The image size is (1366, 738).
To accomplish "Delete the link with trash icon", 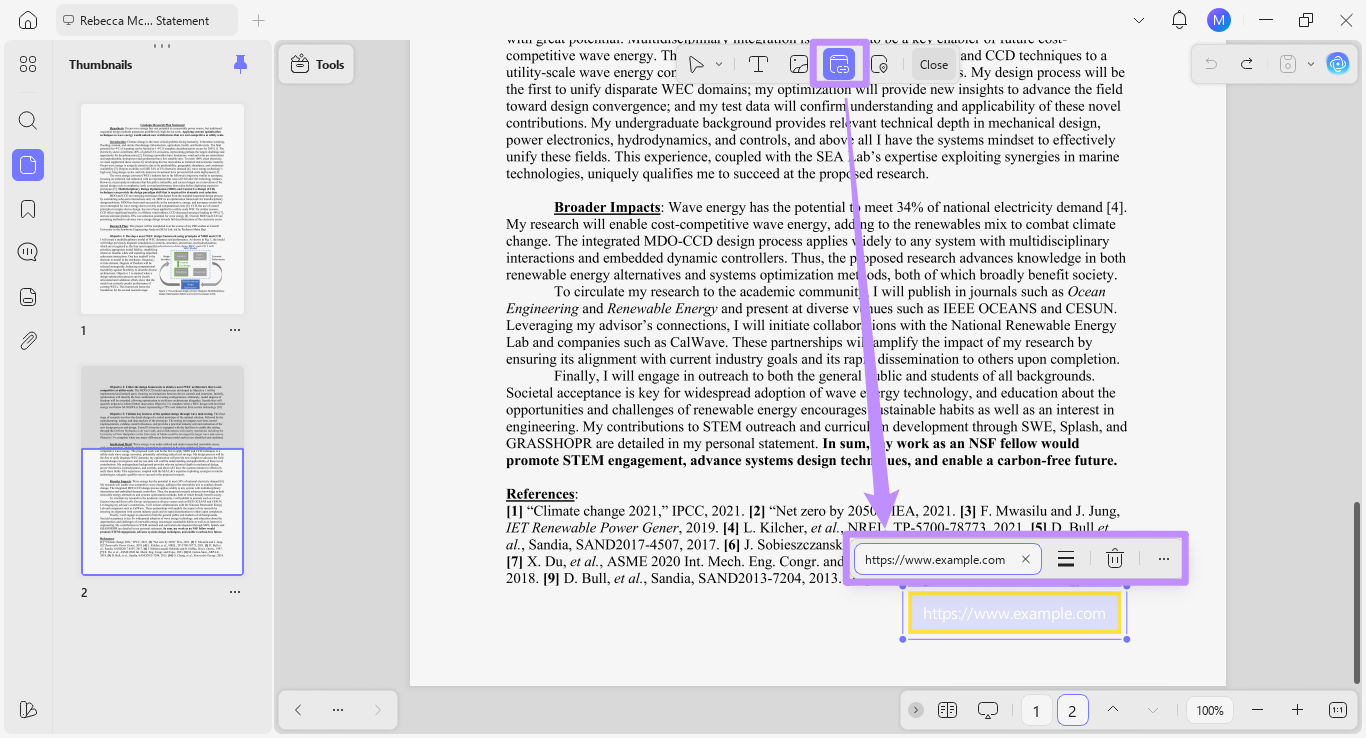I will coord(1114,559).
